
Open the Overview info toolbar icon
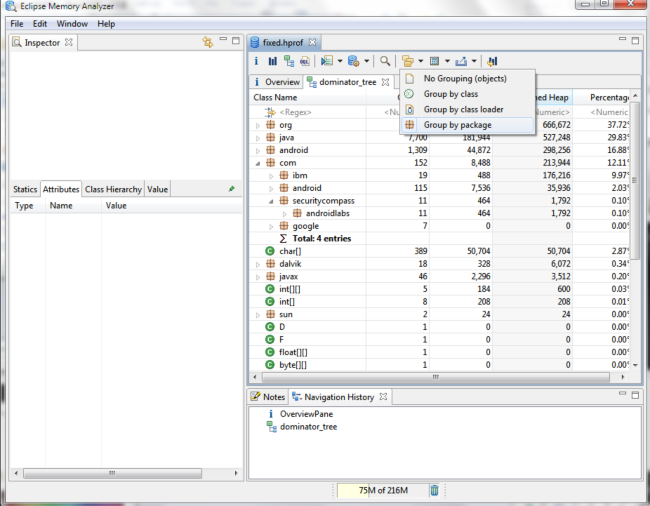[x=256, y=61]
